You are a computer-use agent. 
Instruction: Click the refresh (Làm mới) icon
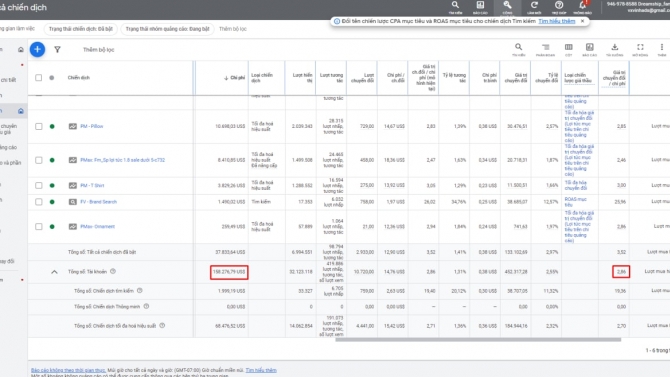534,5
